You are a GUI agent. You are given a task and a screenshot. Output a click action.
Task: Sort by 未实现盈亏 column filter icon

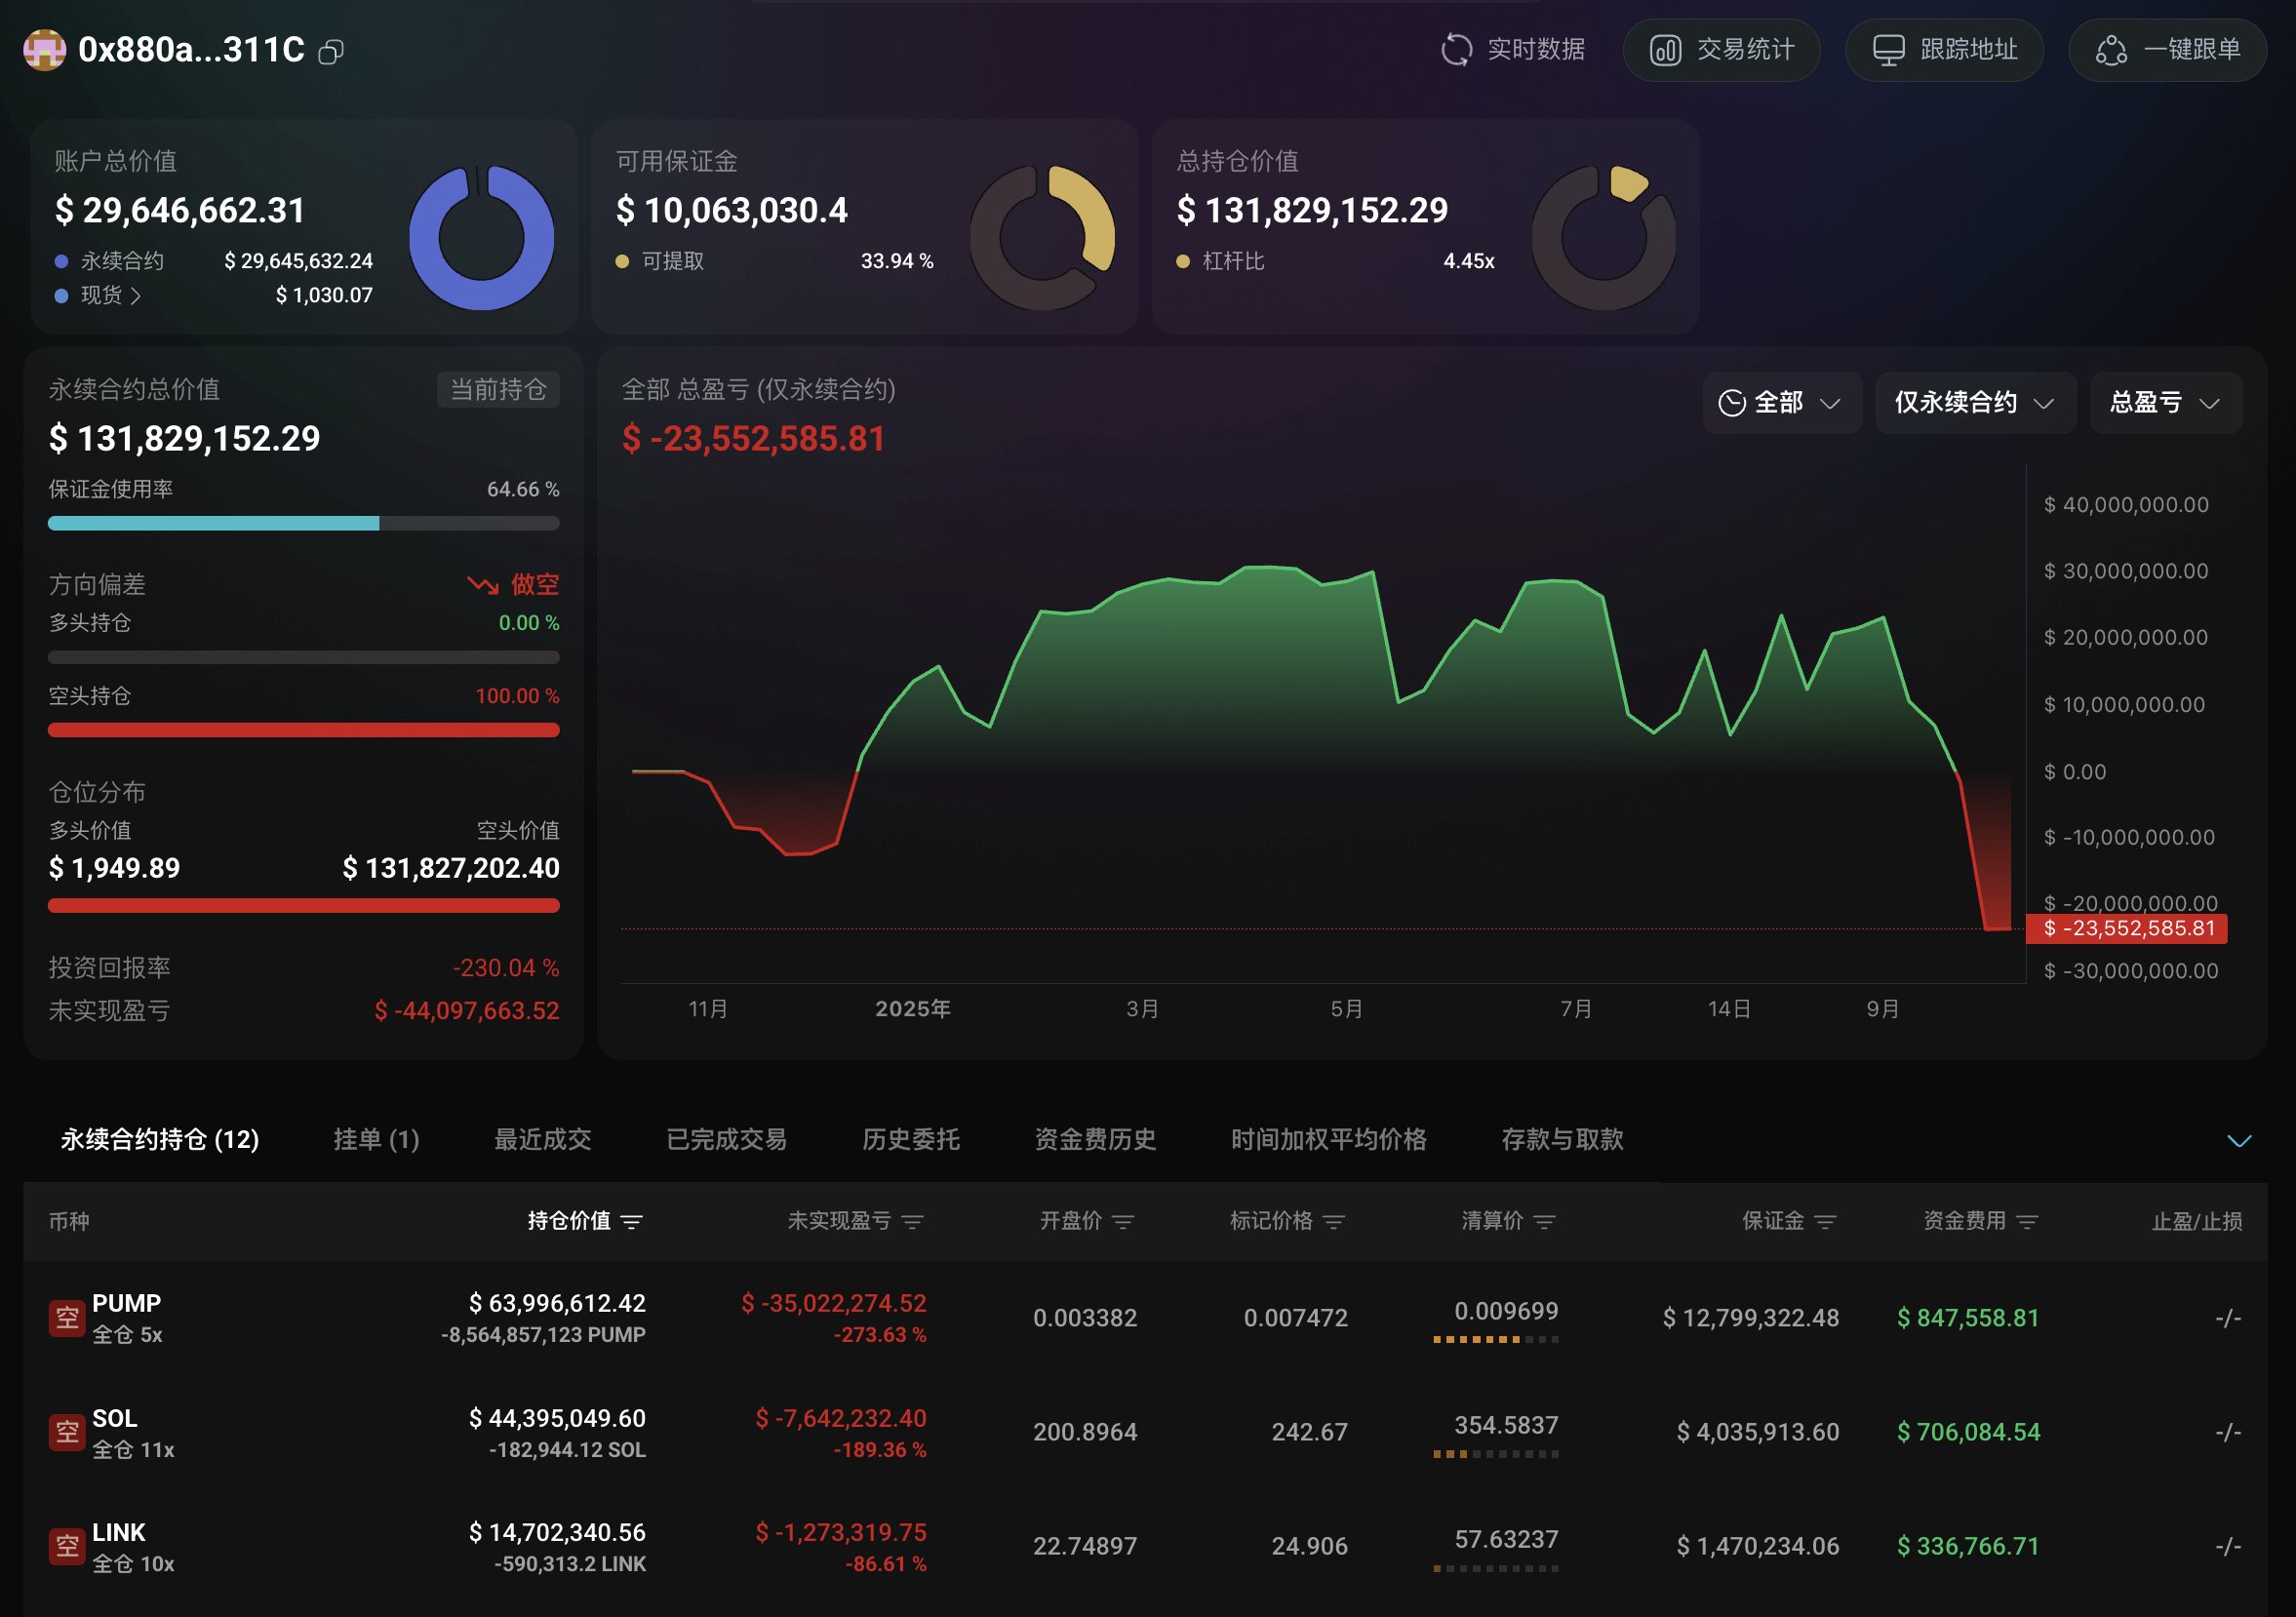tap(912, 1221)
